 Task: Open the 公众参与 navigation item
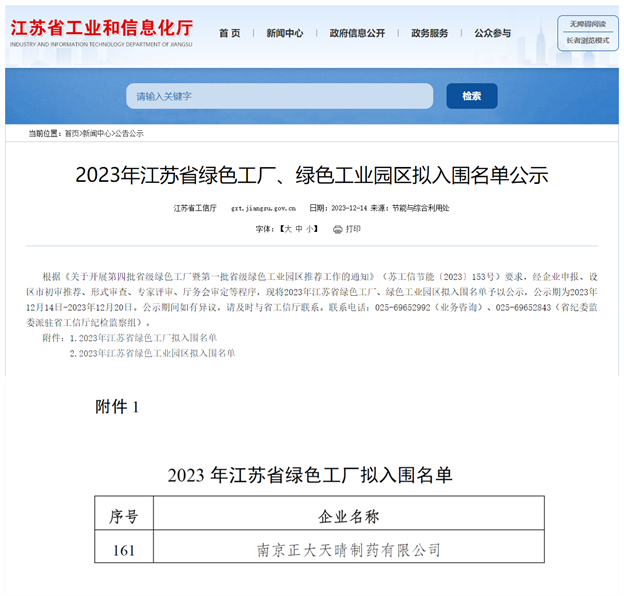point(493,33)
